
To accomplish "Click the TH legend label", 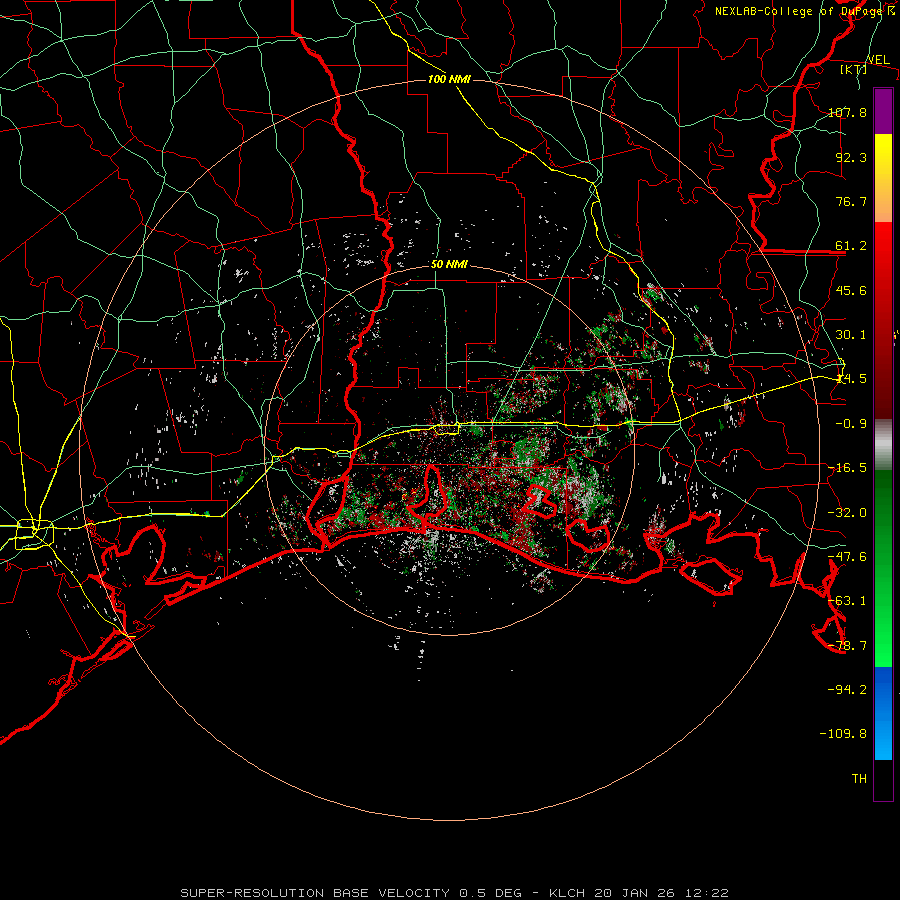I will [859, 779].
